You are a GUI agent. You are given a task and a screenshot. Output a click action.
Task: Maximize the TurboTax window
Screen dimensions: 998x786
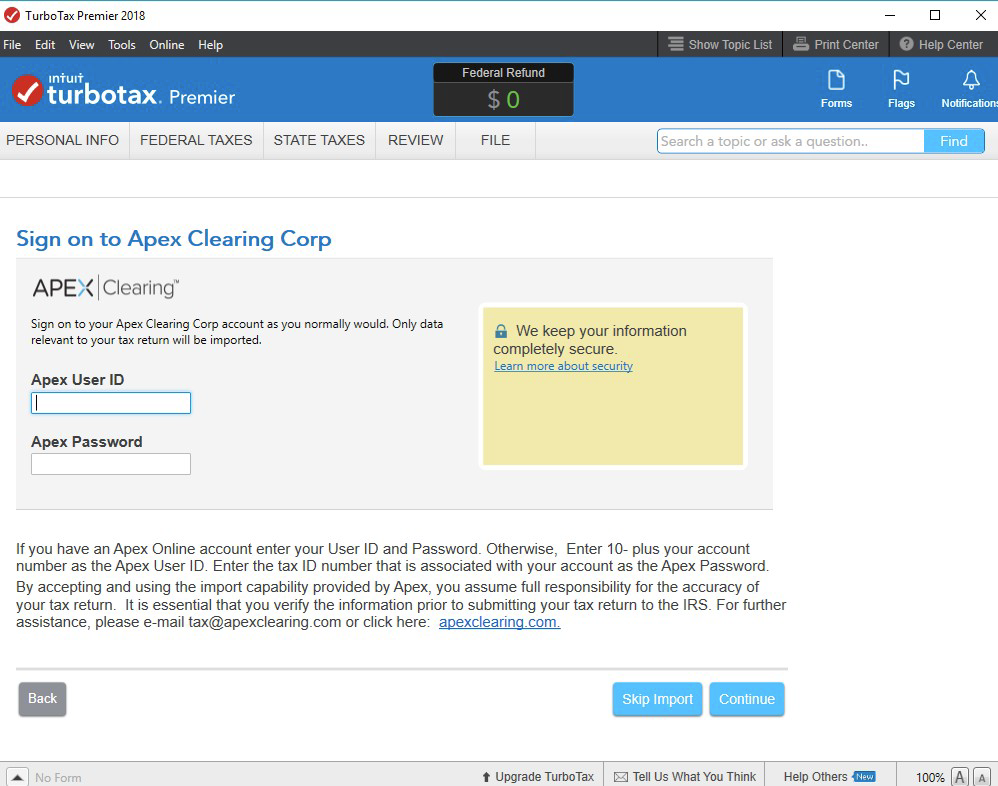click(x=935, y=15)
